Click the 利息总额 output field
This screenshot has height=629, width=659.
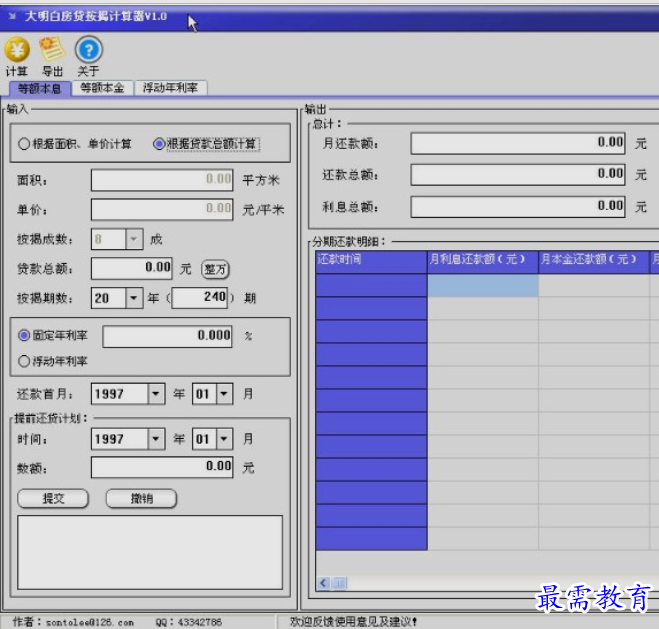pyautogui.click(x=518, y=206)
